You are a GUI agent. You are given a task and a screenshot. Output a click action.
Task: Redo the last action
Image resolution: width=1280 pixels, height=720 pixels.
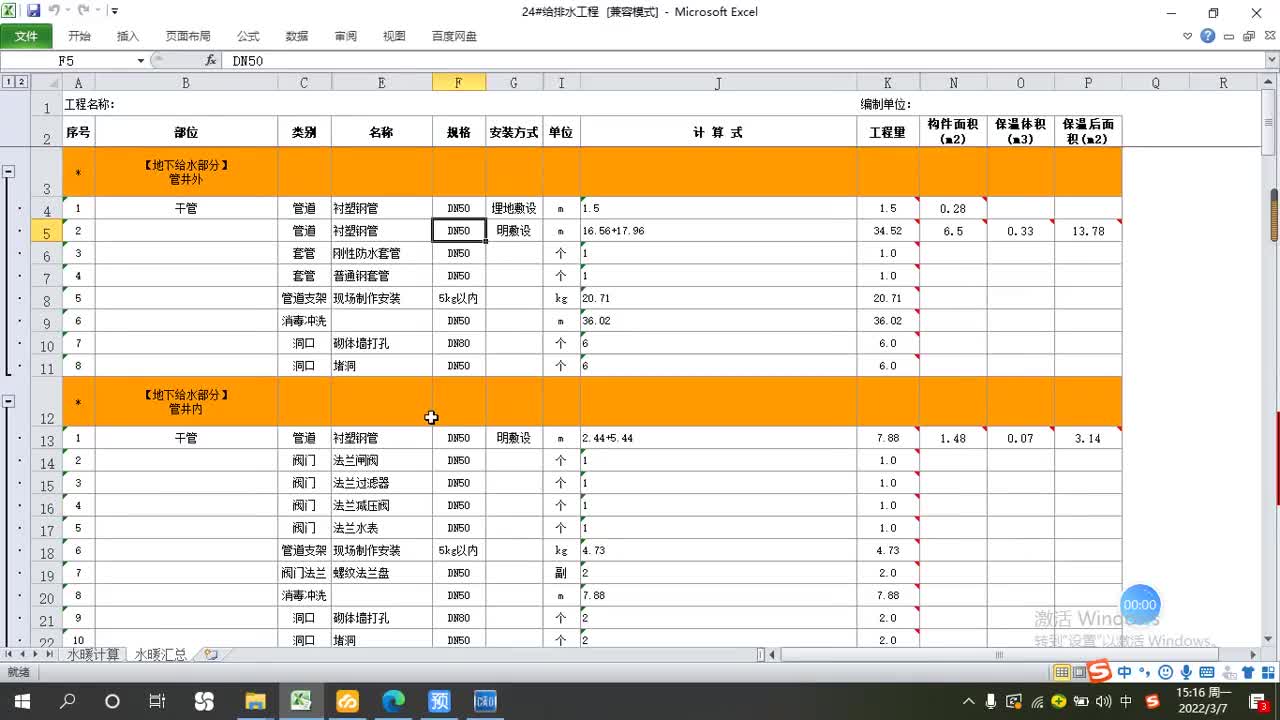pyautogui.click(x=83, y=11)
